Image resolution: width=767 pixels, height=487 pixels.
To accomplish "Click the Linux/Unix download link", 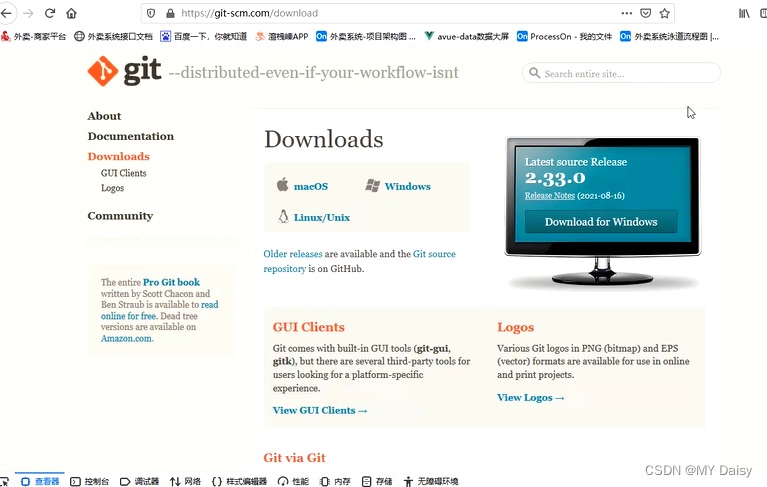I will click(322, 218).
